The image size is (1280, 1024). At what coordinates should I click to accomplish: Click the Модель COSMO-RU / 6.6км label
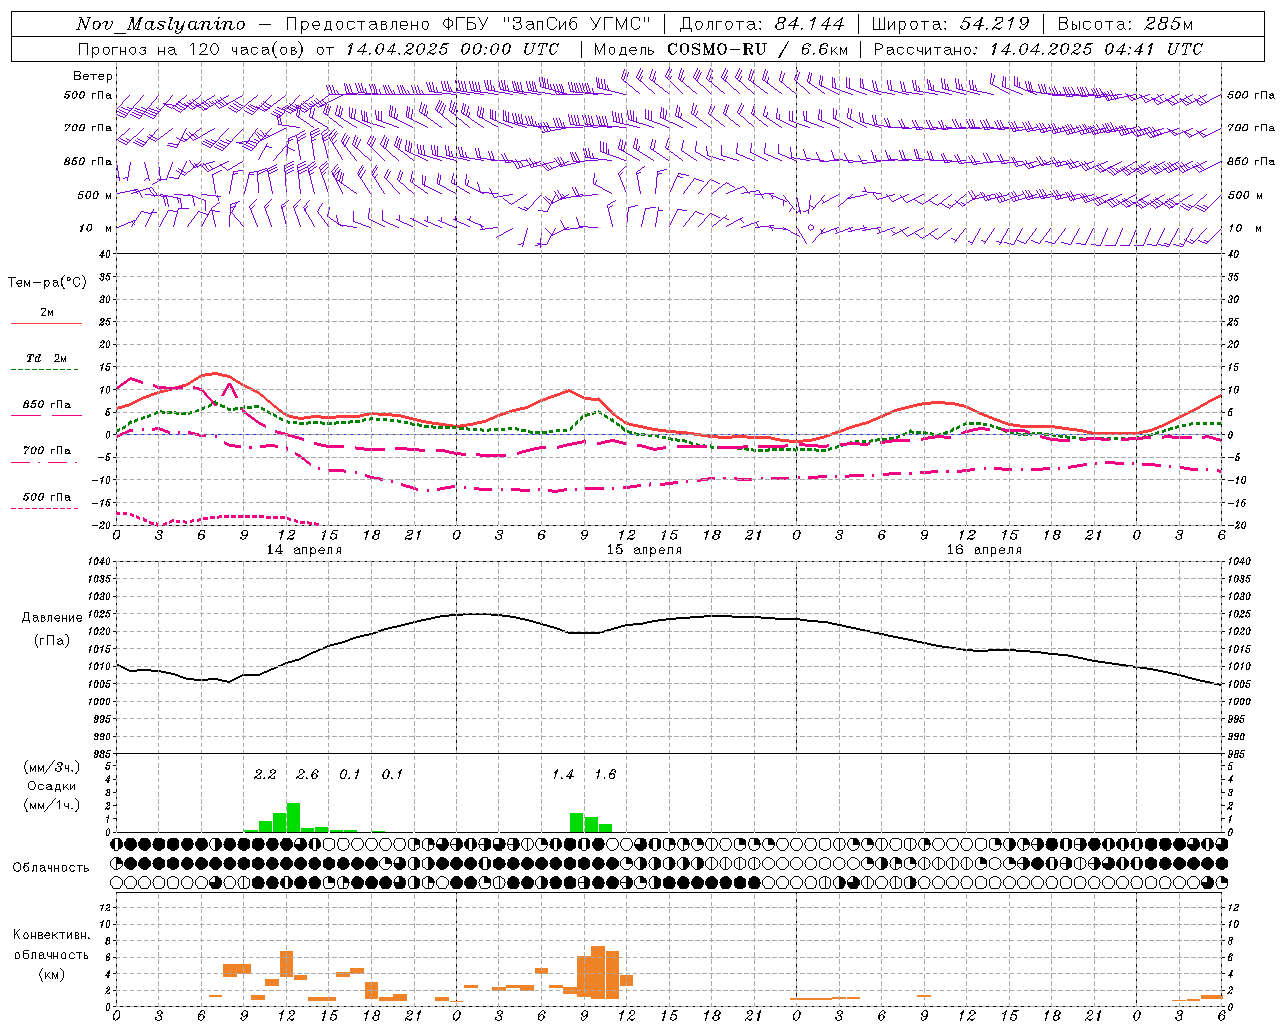721,49
